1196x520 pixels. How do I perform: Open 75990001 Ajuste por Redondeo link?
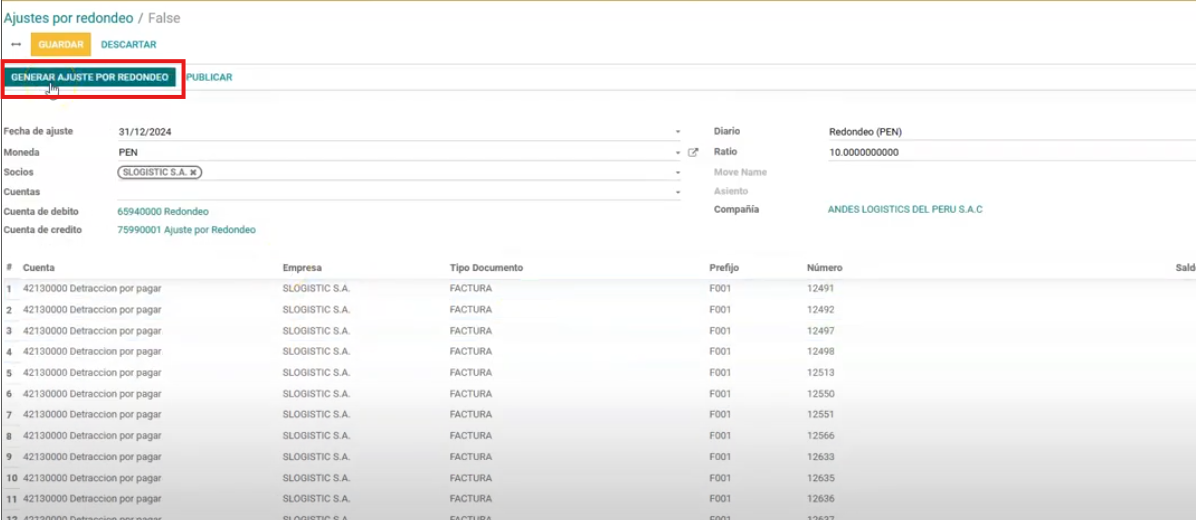tap(186, 230)
